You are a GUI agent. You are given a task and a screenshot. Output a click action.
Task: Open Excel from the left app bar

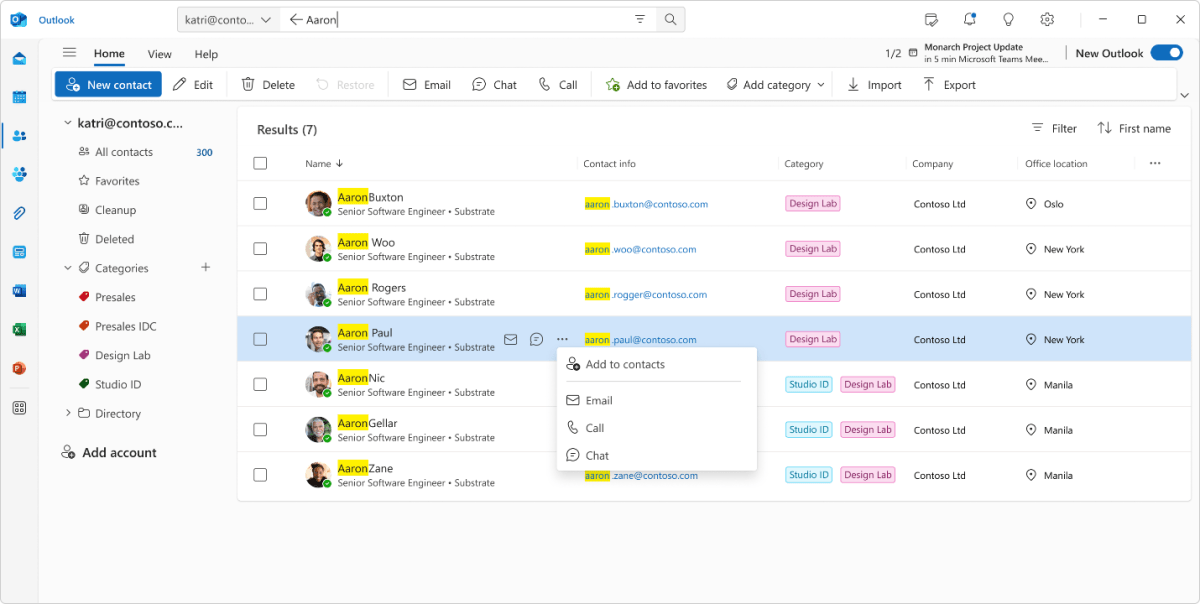(19, 329)
